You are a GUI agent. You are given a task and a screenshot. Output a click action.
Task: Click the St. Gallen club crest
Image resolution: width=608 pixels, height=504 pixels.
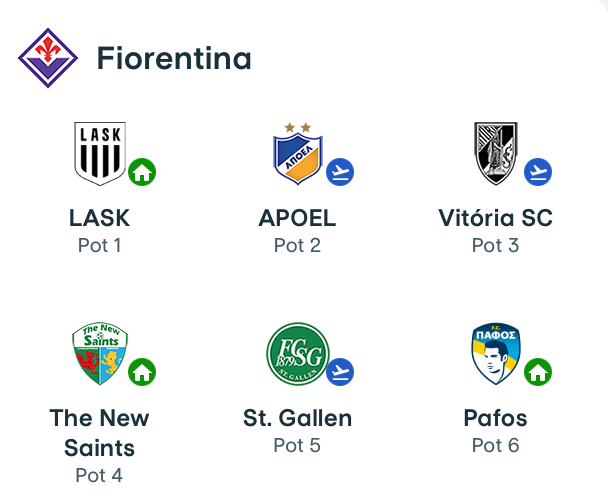pos(297,354)
